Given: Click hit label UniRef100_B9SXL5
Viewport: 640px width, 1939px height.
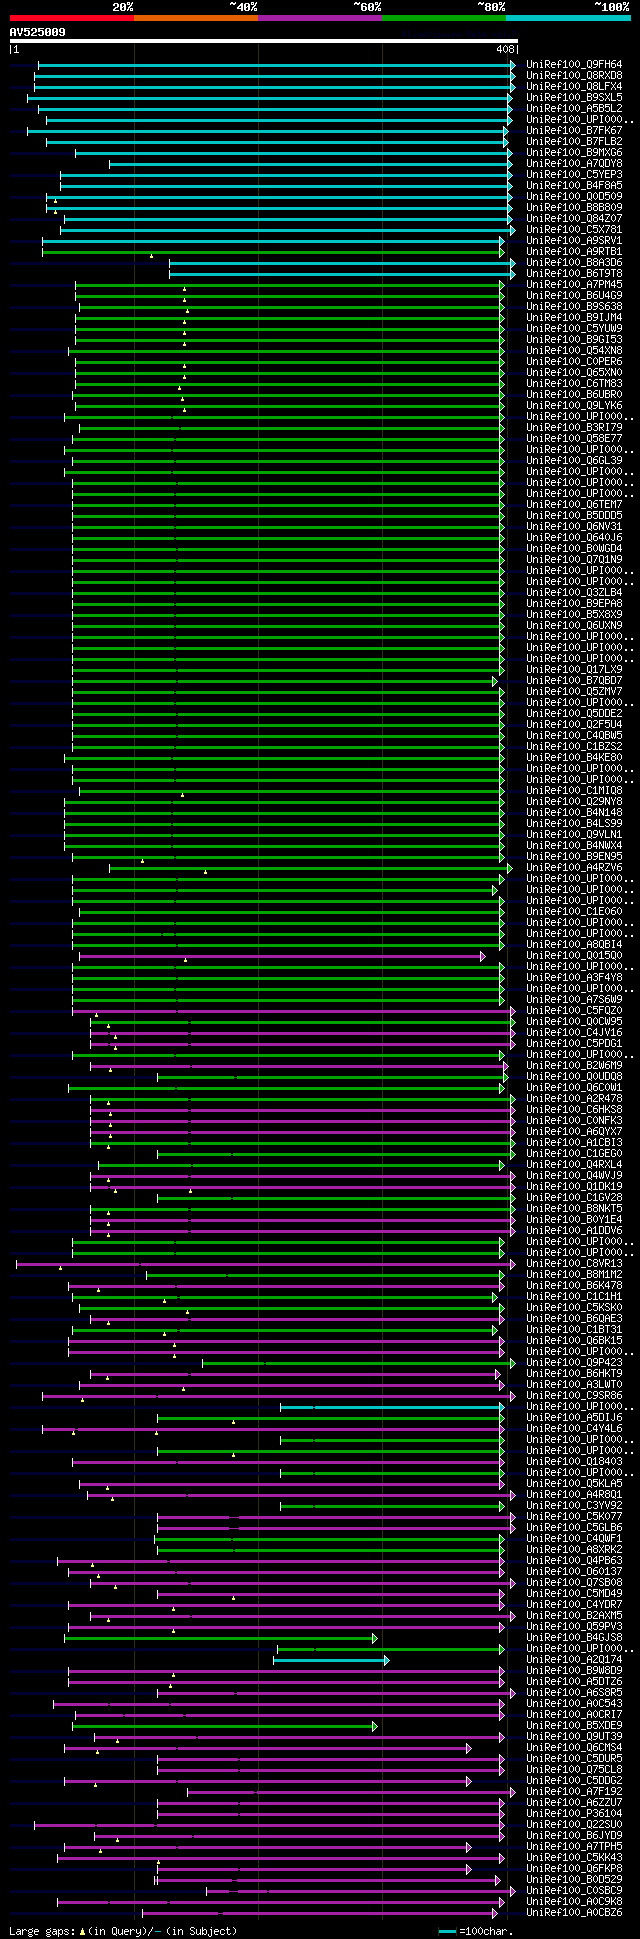Looking at the screenshot, I should [574, 98].
